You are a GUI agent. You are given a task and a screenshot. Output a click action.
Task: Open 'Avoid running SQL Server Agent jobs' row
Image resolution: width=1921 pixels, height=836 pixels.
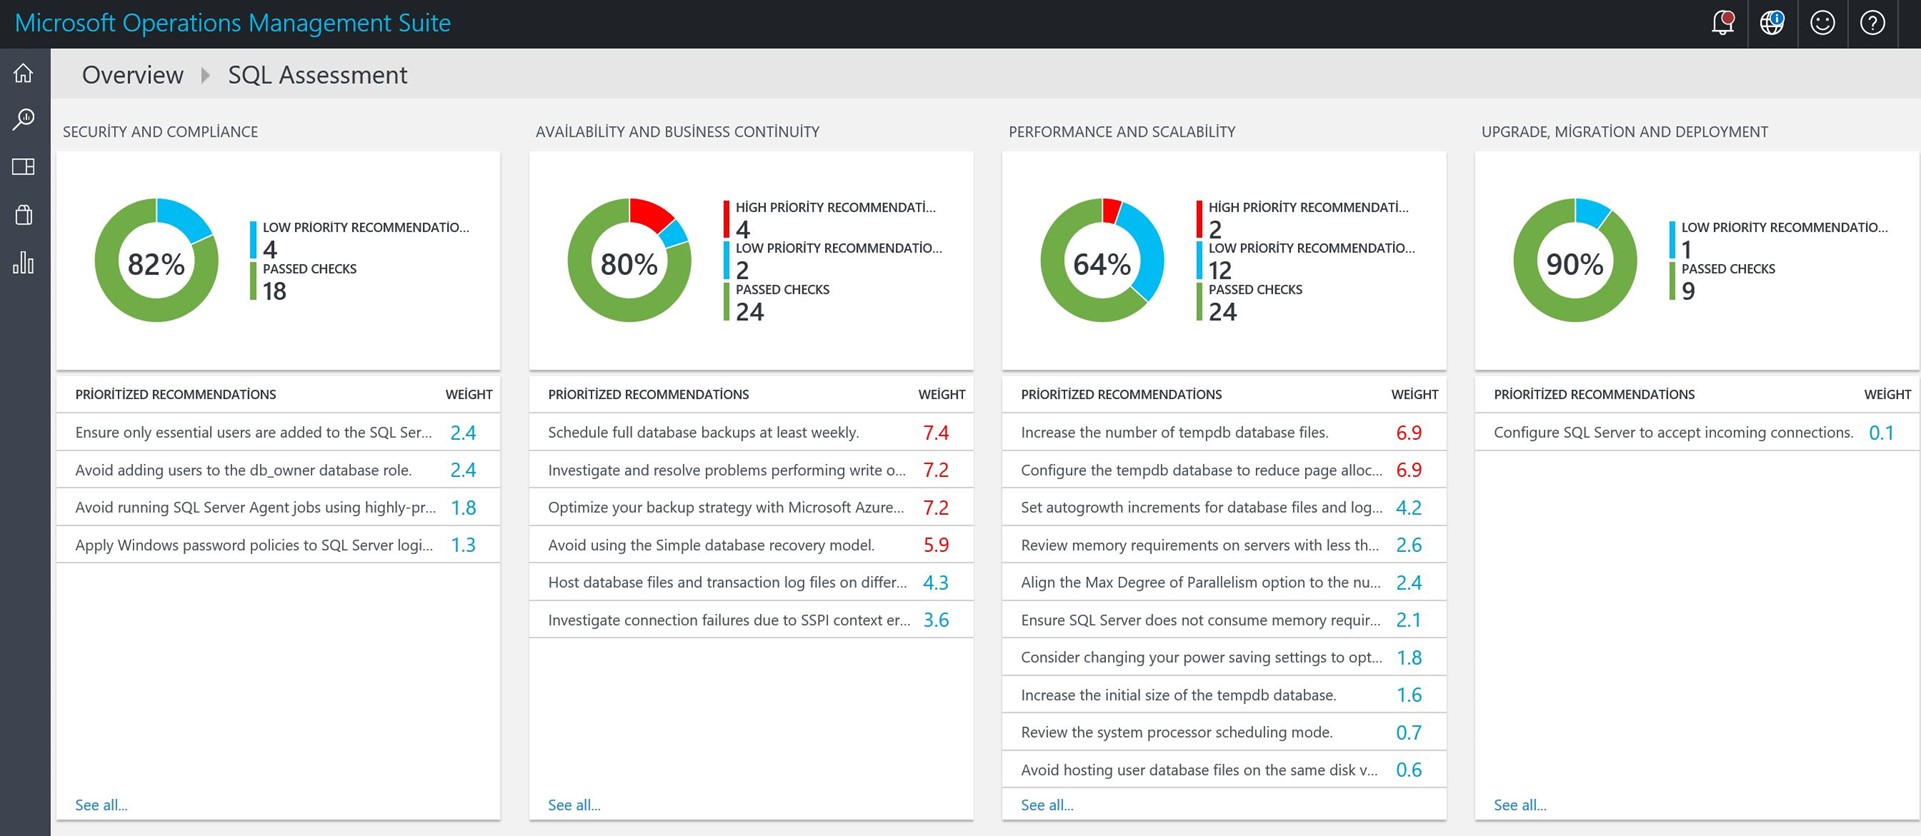pos(278,507)
